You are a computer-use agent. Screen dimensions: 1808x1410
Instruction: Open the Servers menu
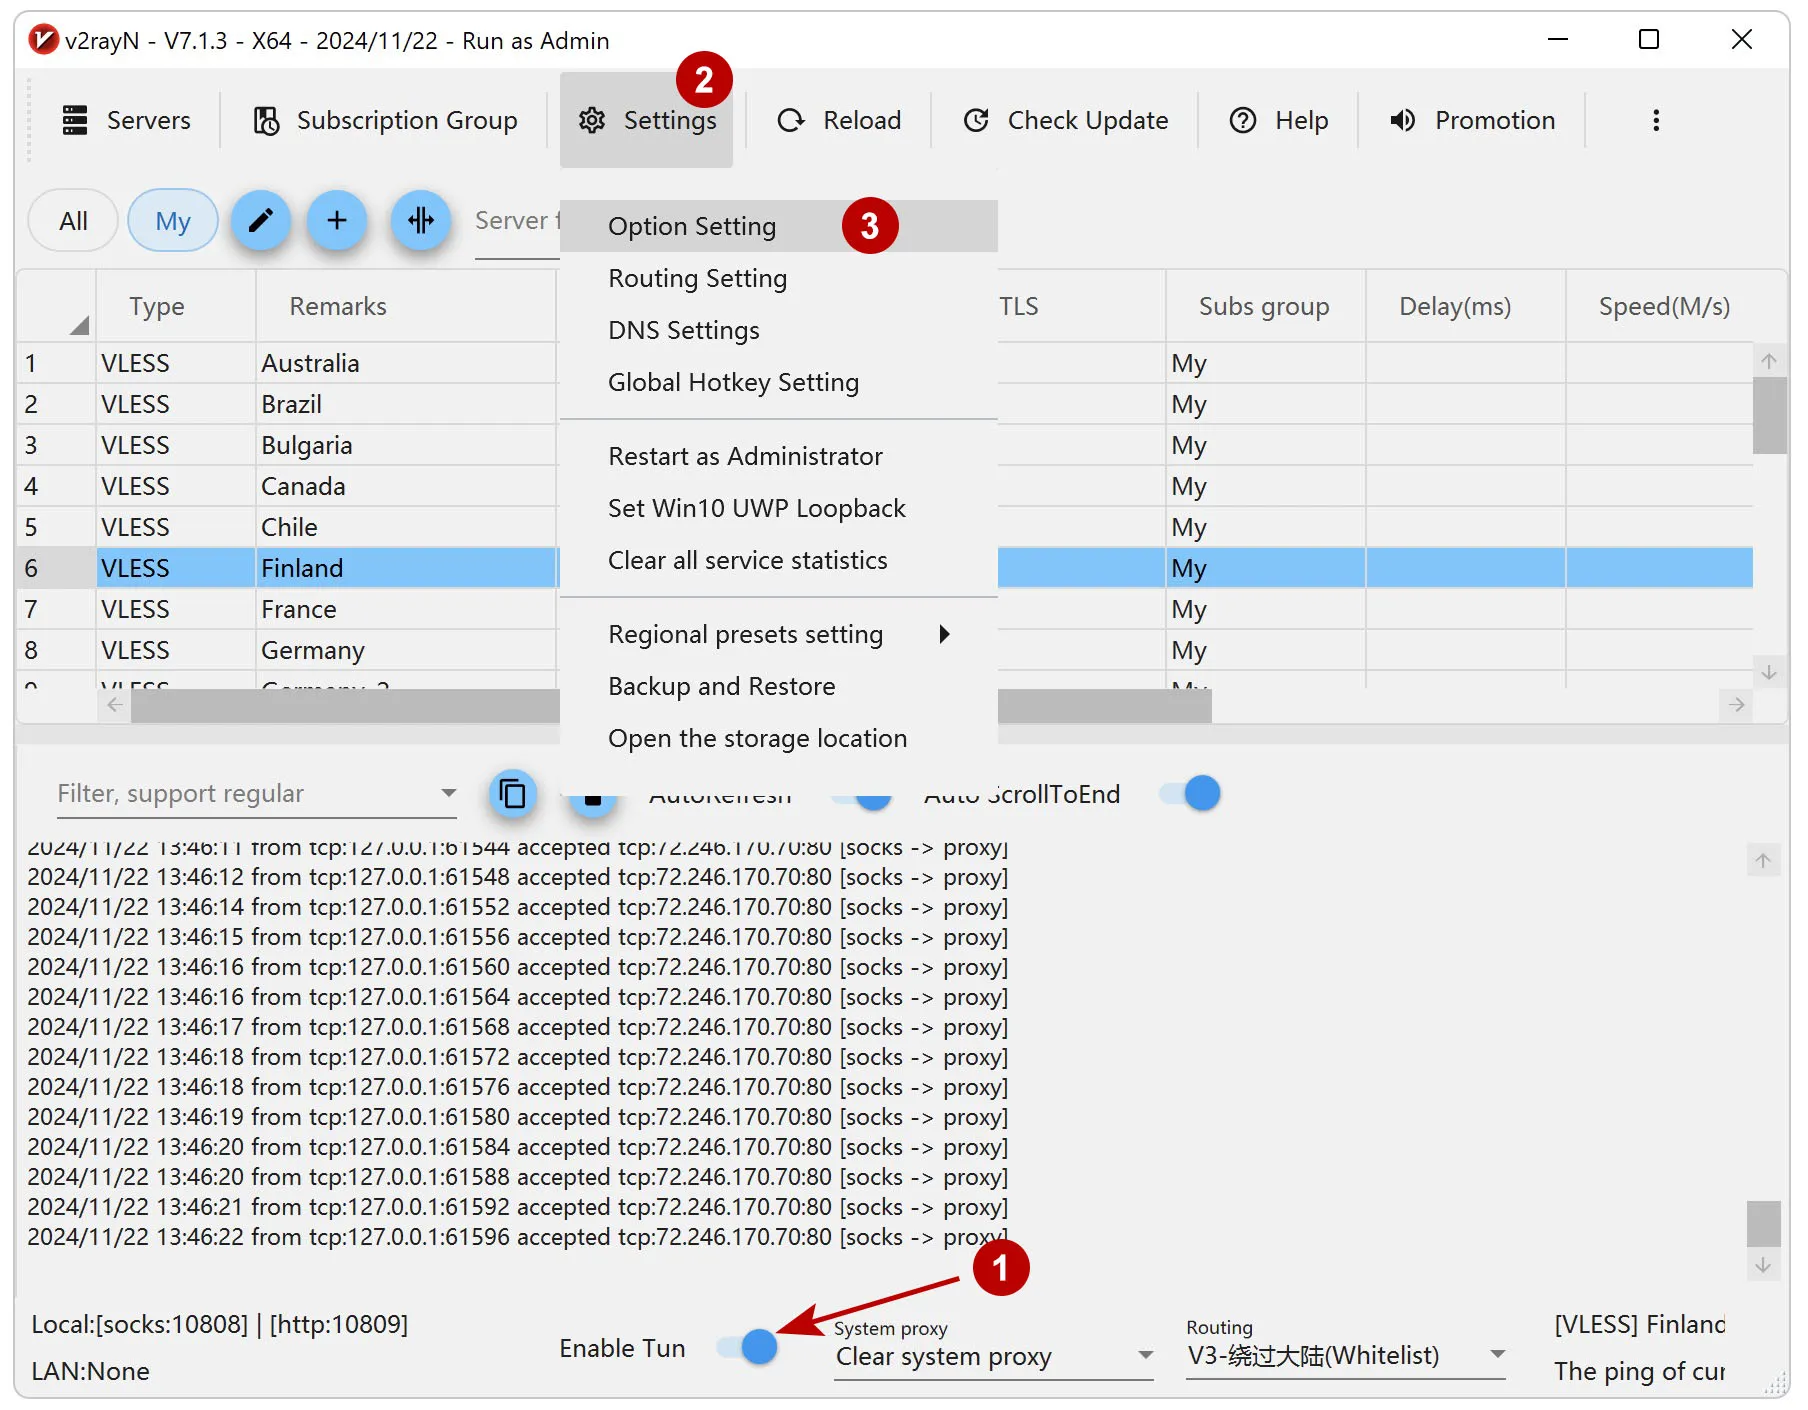click(126, 120)
